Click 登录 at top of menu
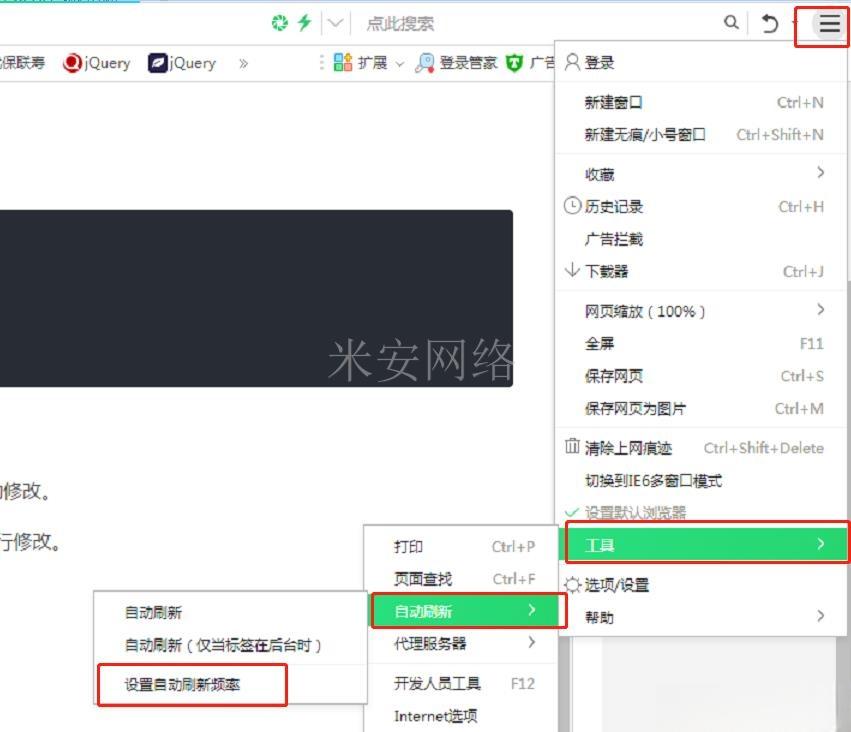851x732 pixels. tap(599, 62)
